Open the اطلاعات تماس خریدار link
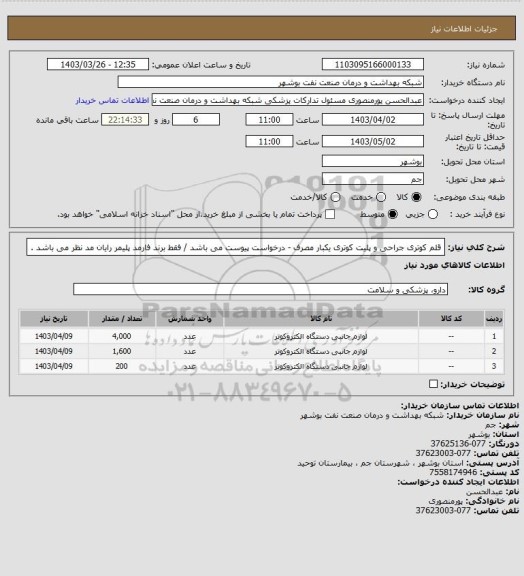This screenshot has width=524, height=576. [x=112, y=100]
